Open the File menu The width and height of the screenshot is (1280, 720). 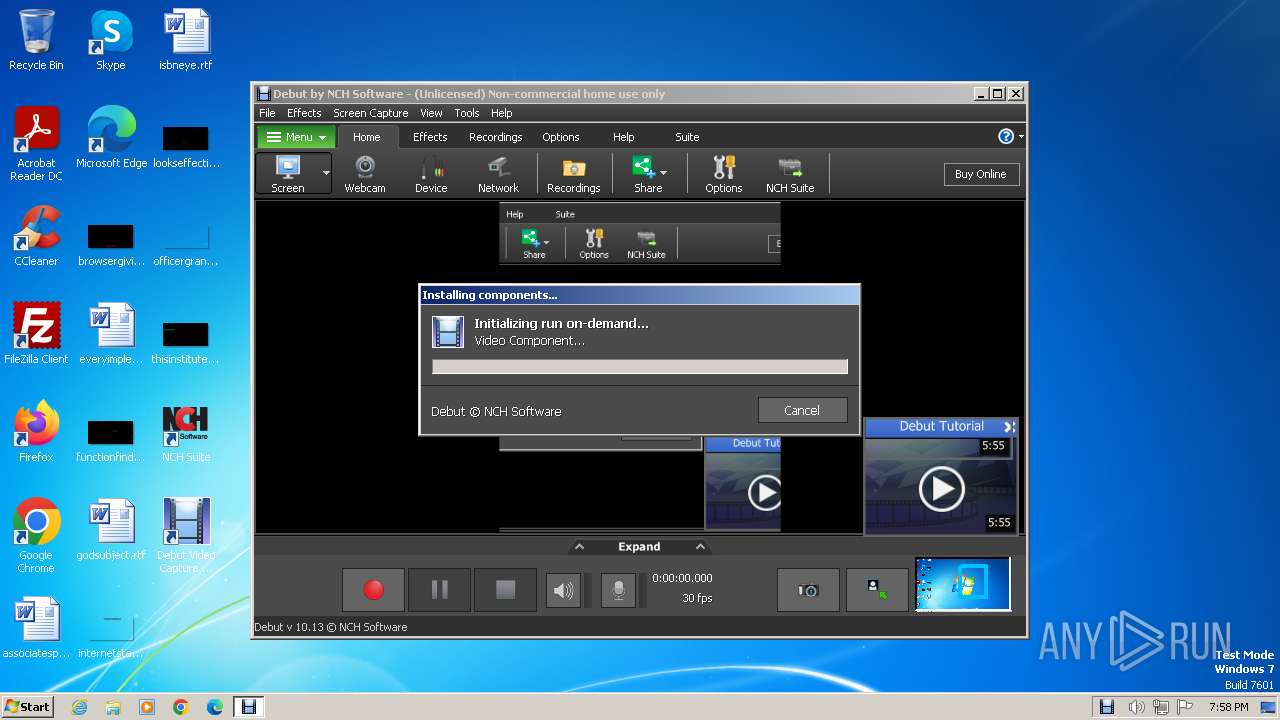[267, 113]
